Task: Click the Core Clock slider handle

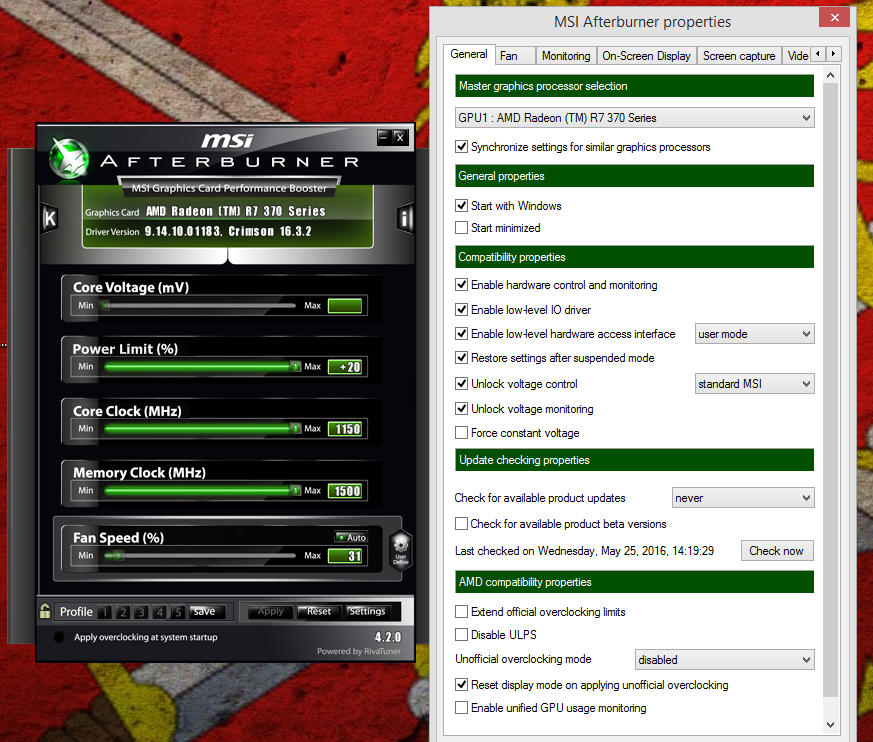Action: point(295,428)
